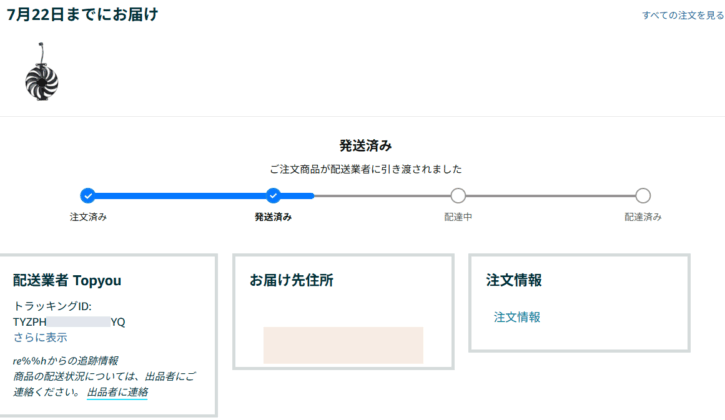The width and height of the screenshot is (725, 420).
Task: Click the 配送業者 Topyou heading
Action: (x=67, y=281)
